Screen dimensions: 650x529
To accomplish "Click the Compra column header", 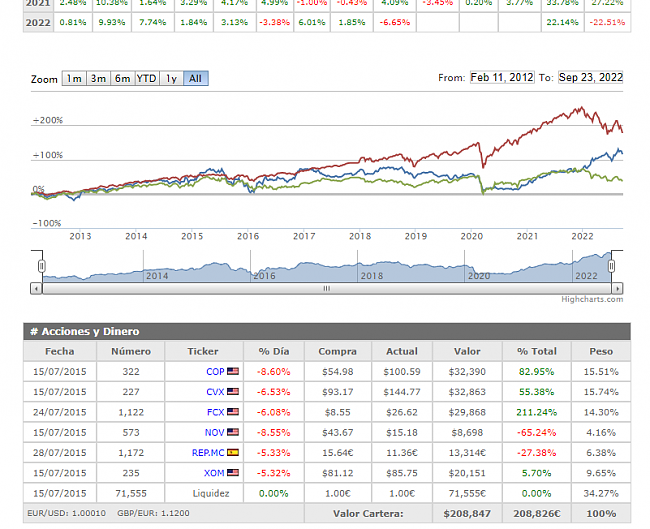I will tap(337, 351).
